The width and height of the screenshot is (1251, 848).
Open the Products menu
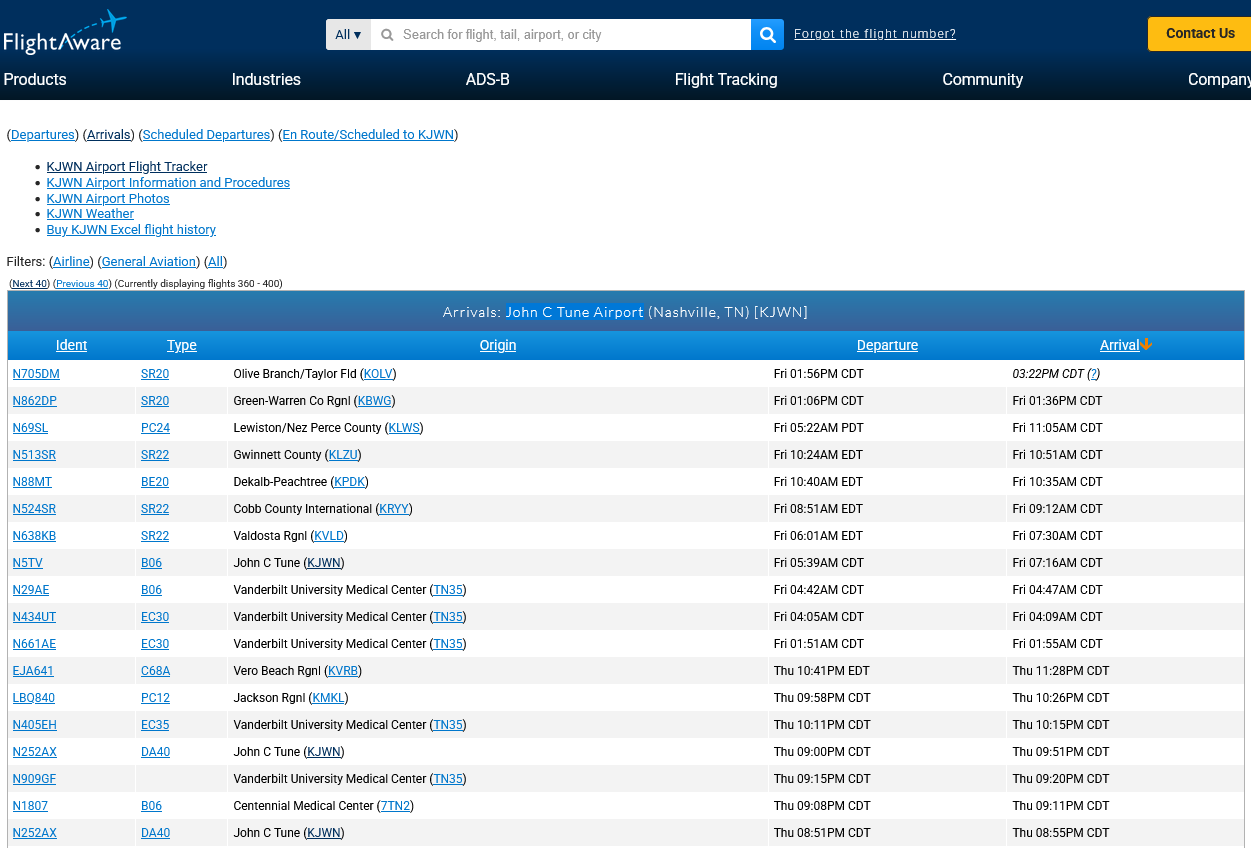click(35, 80)
